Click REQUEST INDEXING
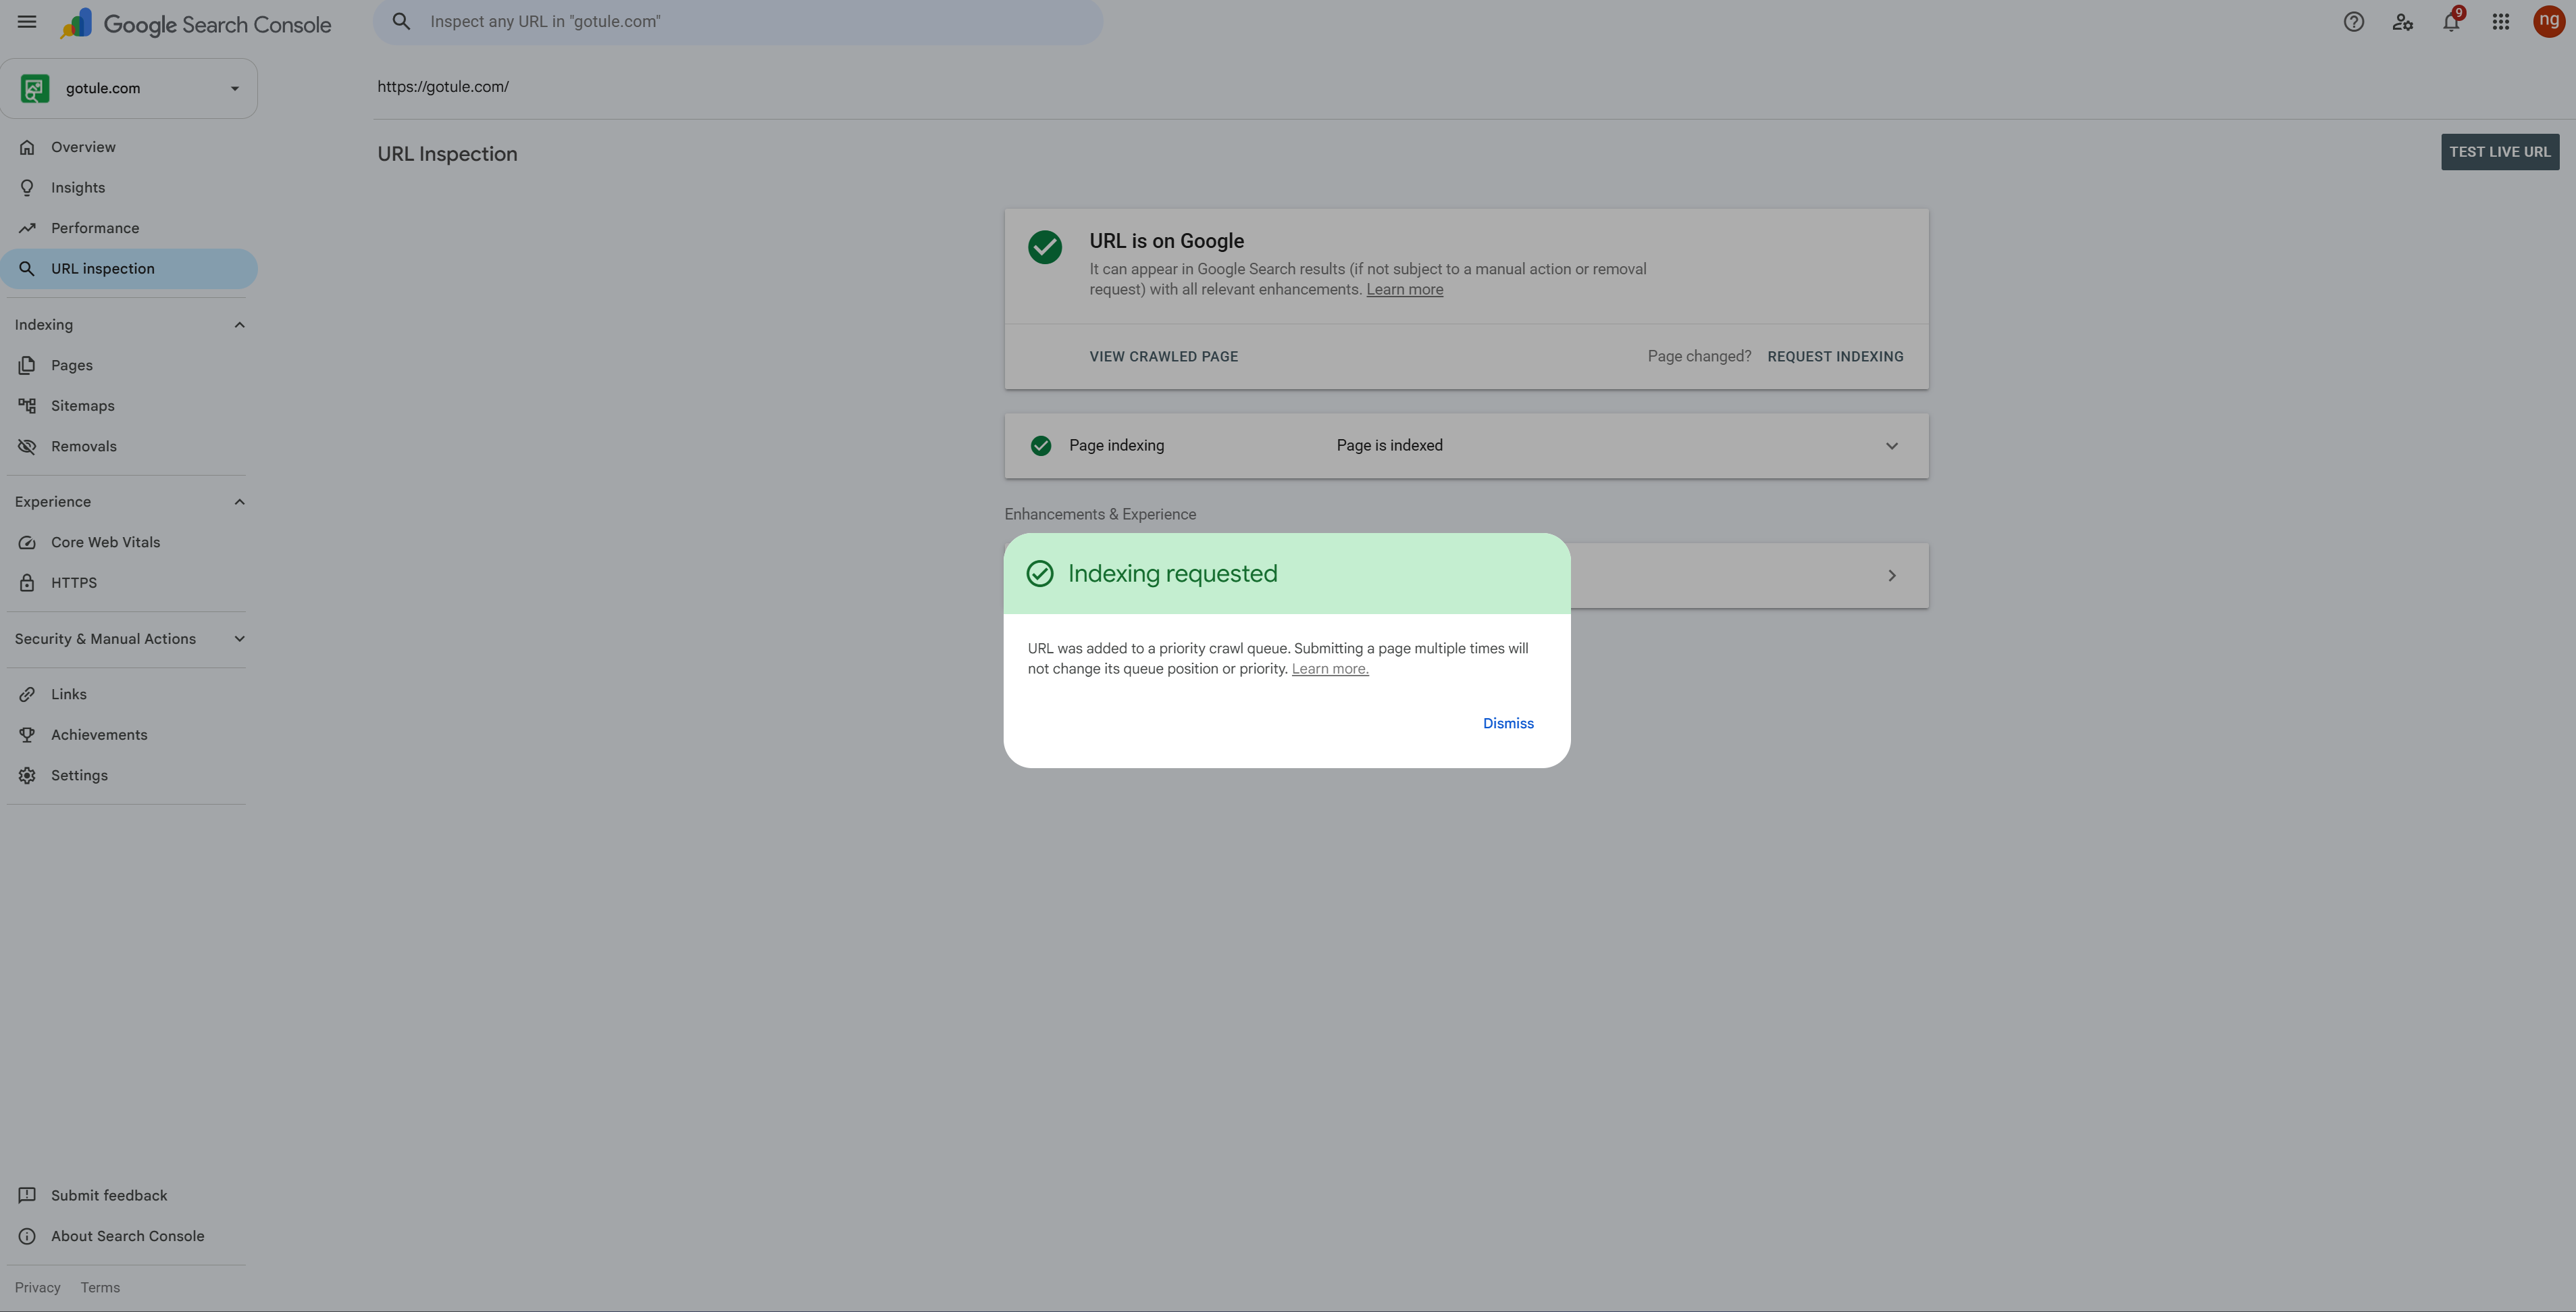2576x1312 pixels. click(x=1835, y=357)
